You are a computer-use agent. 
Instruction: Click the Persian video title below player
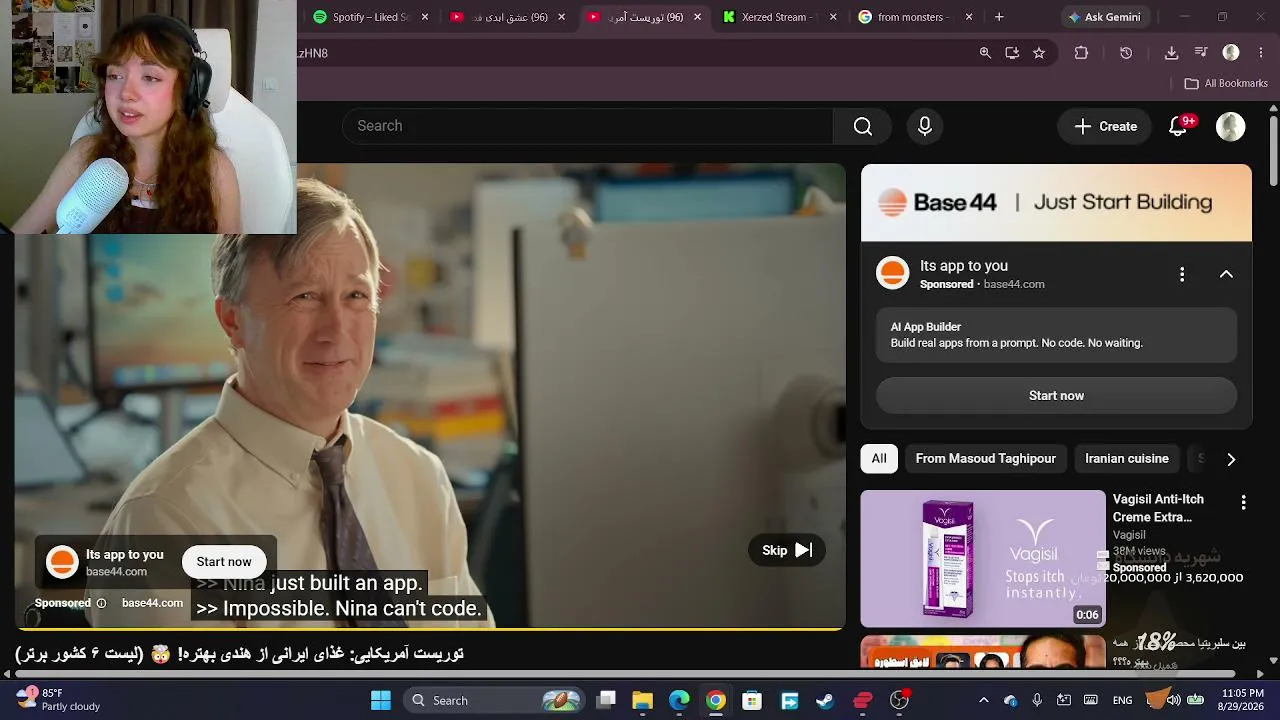[239, 654]
